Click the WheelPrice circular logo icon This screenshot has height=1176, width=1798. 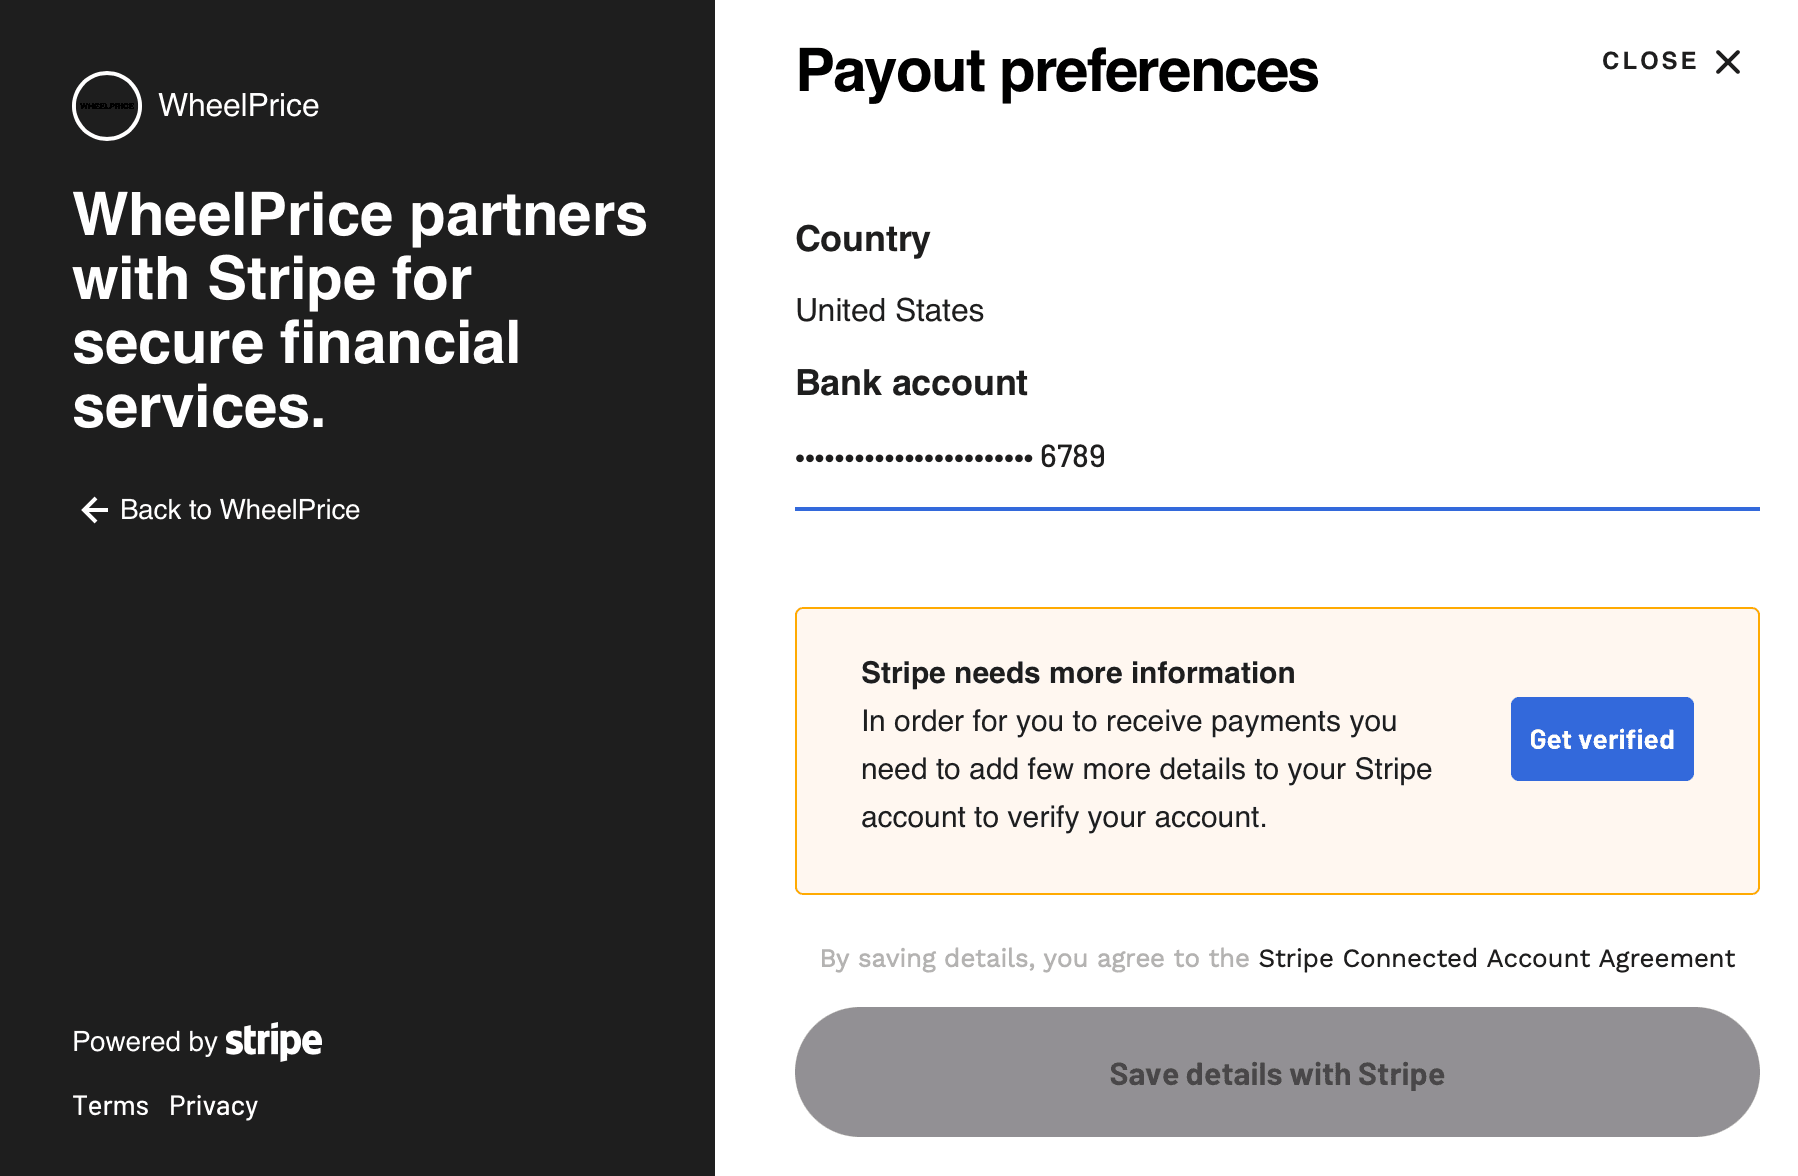click(106, 106)
